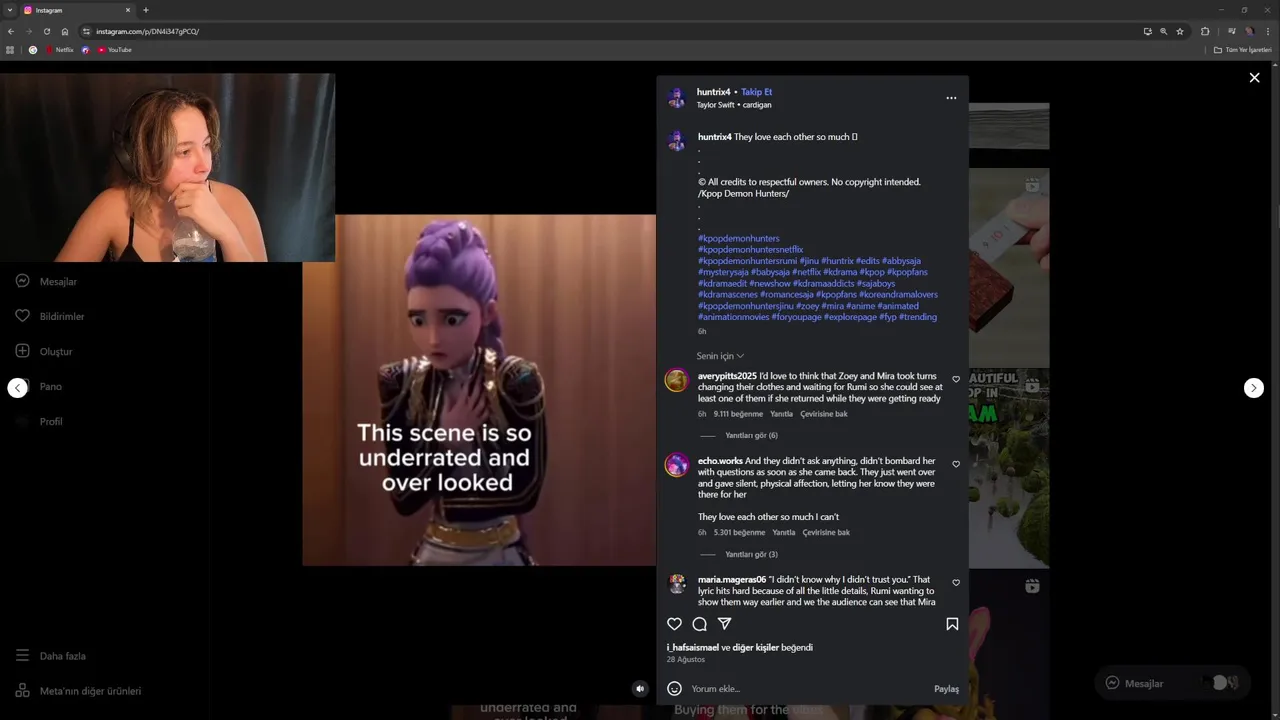Open the three-dot post options menu
Screen dimensions: 1280x720
pos(951,98)
